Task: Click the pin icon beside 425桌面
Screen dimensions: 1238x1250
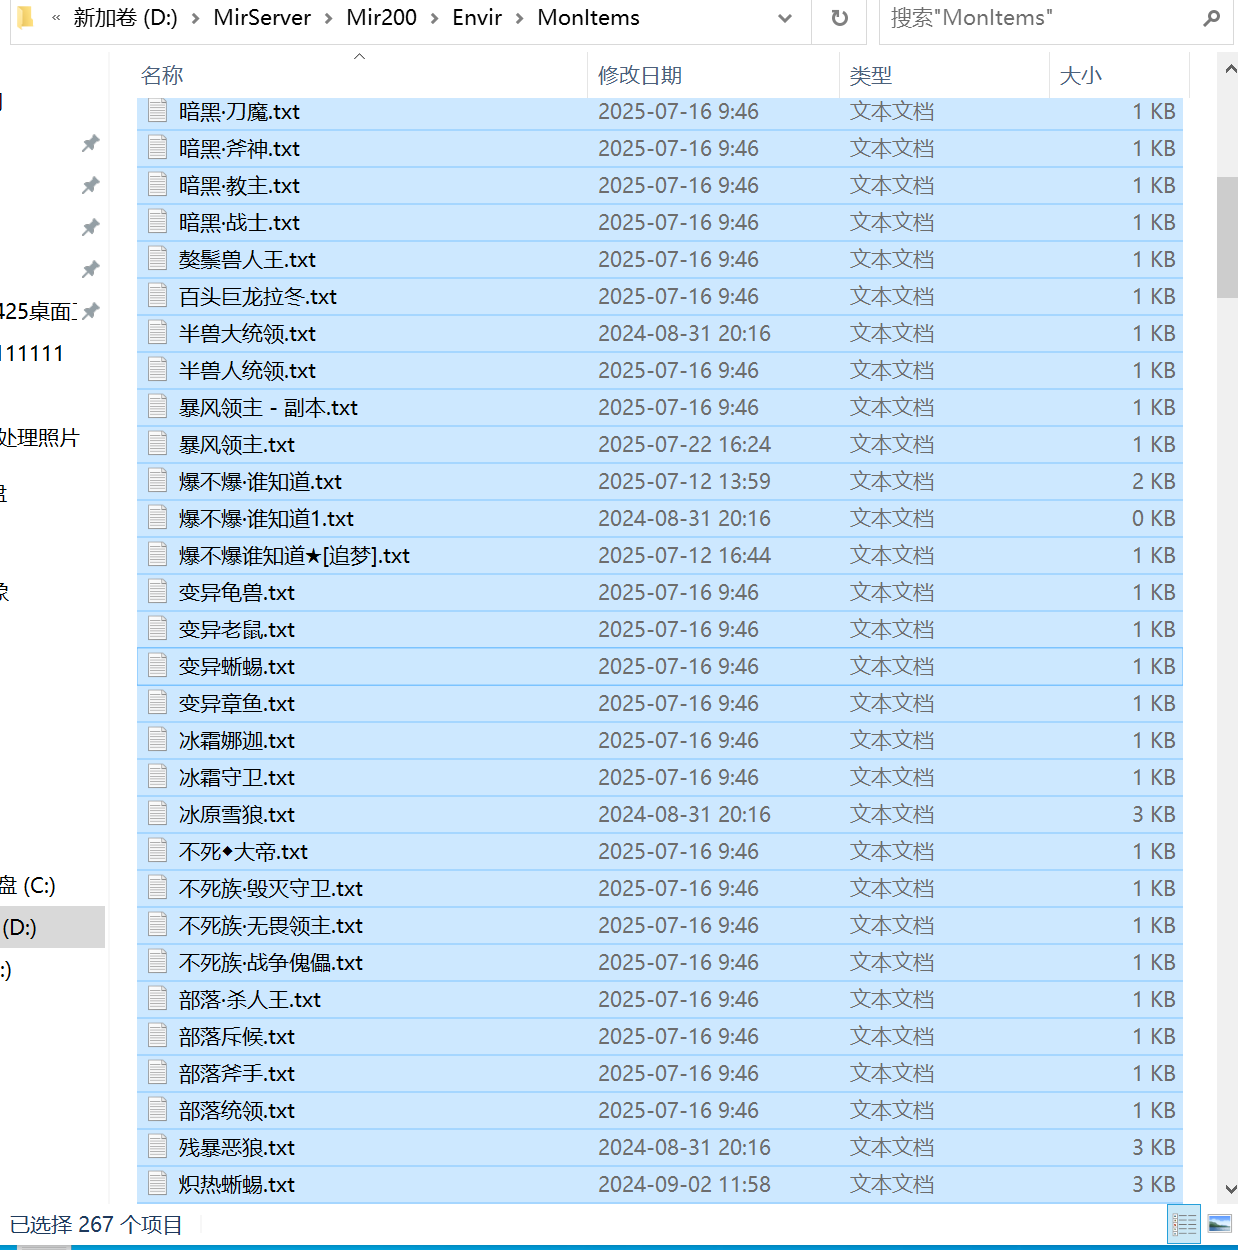Action: [x=91, y=311]
